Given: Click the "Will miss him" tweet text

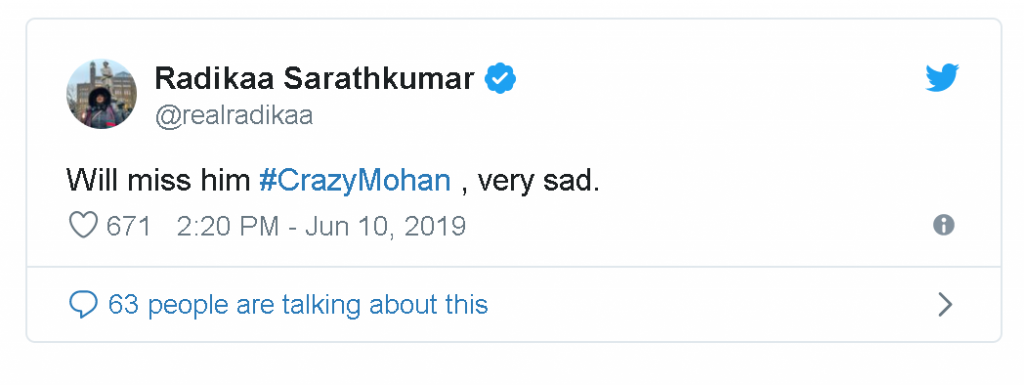Looking at the screenshot, I should 159,181.
